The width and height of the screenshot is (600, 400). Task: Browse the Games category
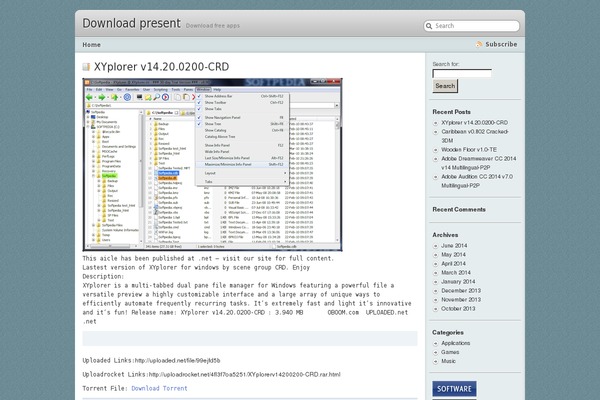click(x=450, y=352)
